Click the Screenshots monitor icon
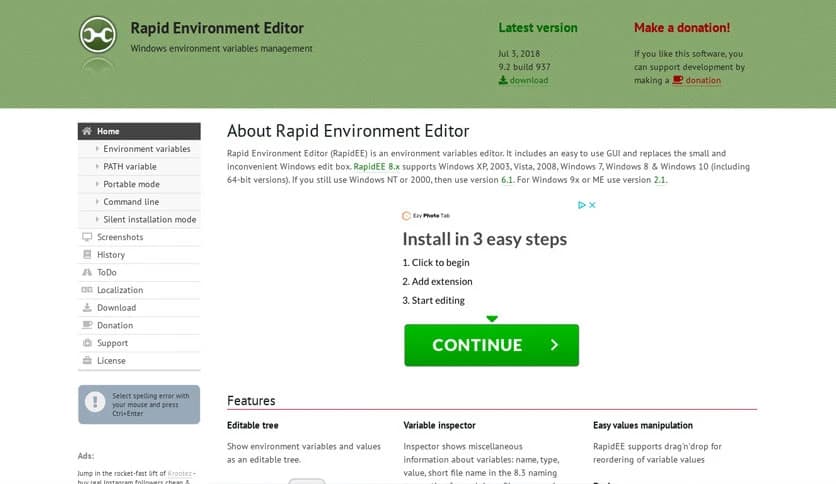The width and height of the screenshot is (836, 484). (x=87, y=237)
